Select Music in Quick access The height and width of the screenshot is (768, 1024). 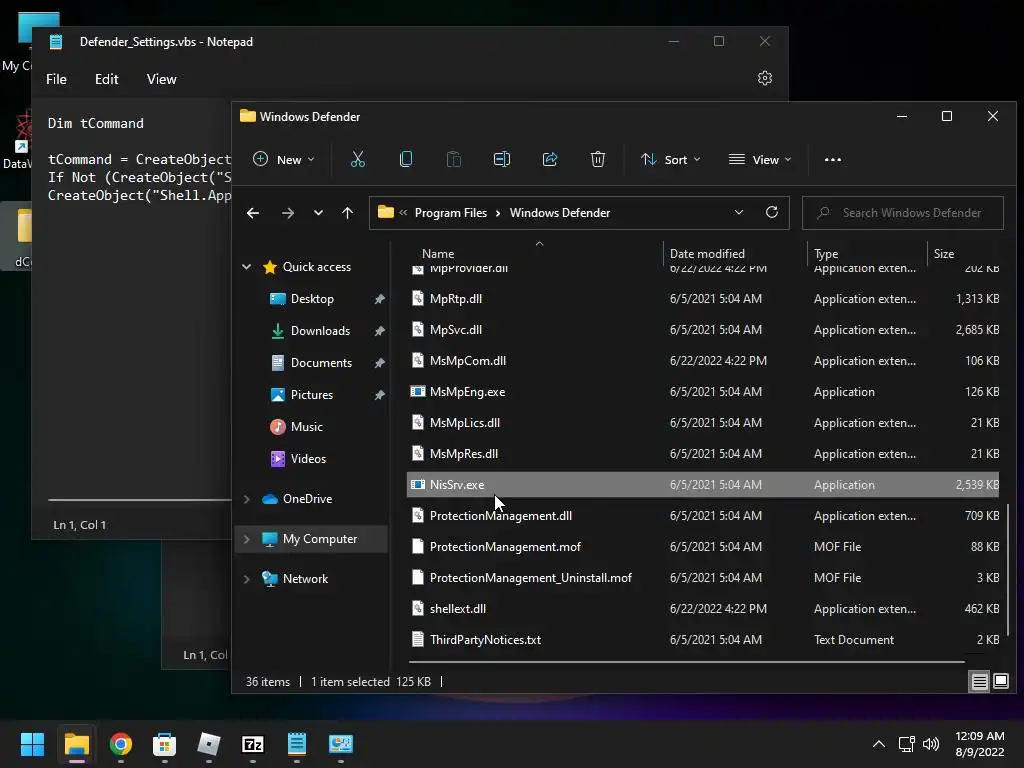(x=306, y=426)
